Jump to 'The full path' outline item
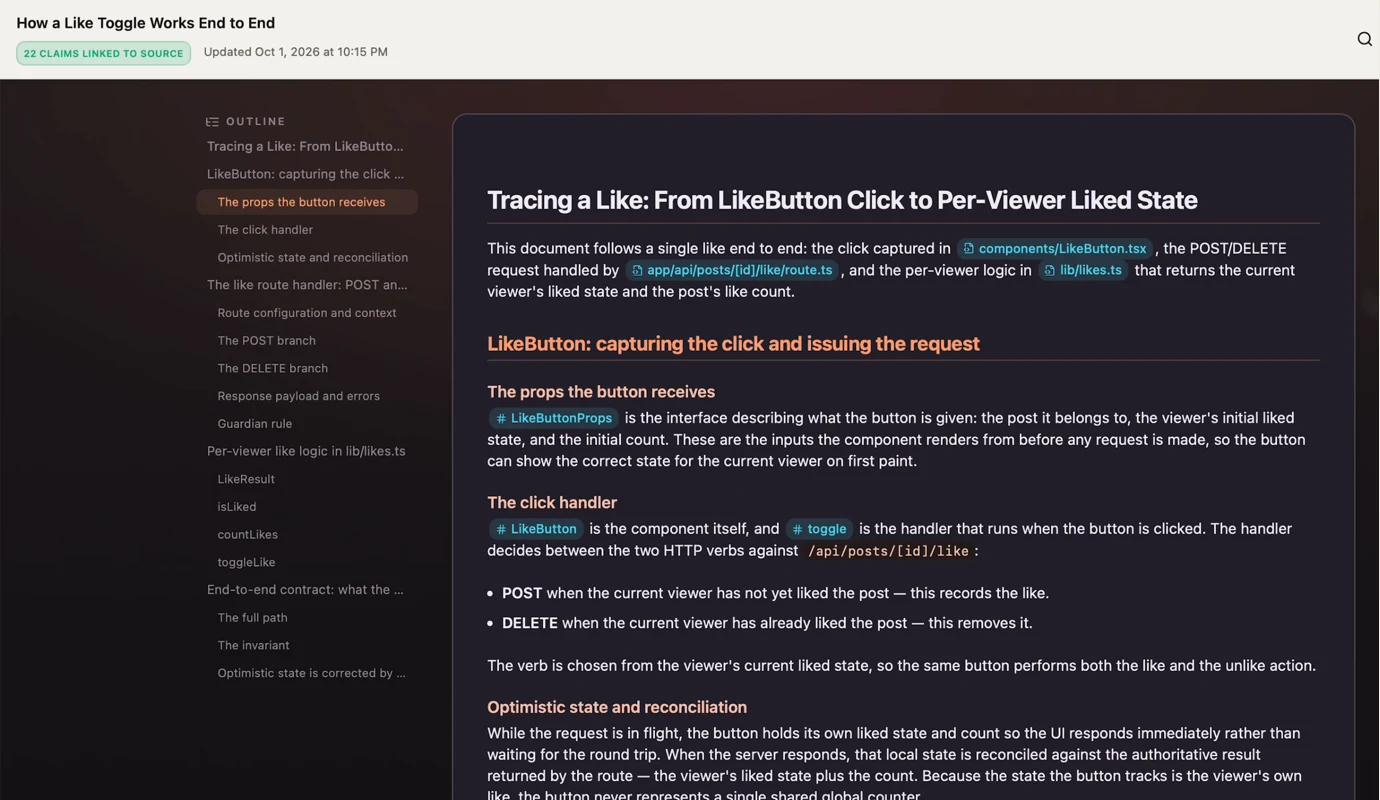The height and width of the screenshot is (800, 1380). 252,618
